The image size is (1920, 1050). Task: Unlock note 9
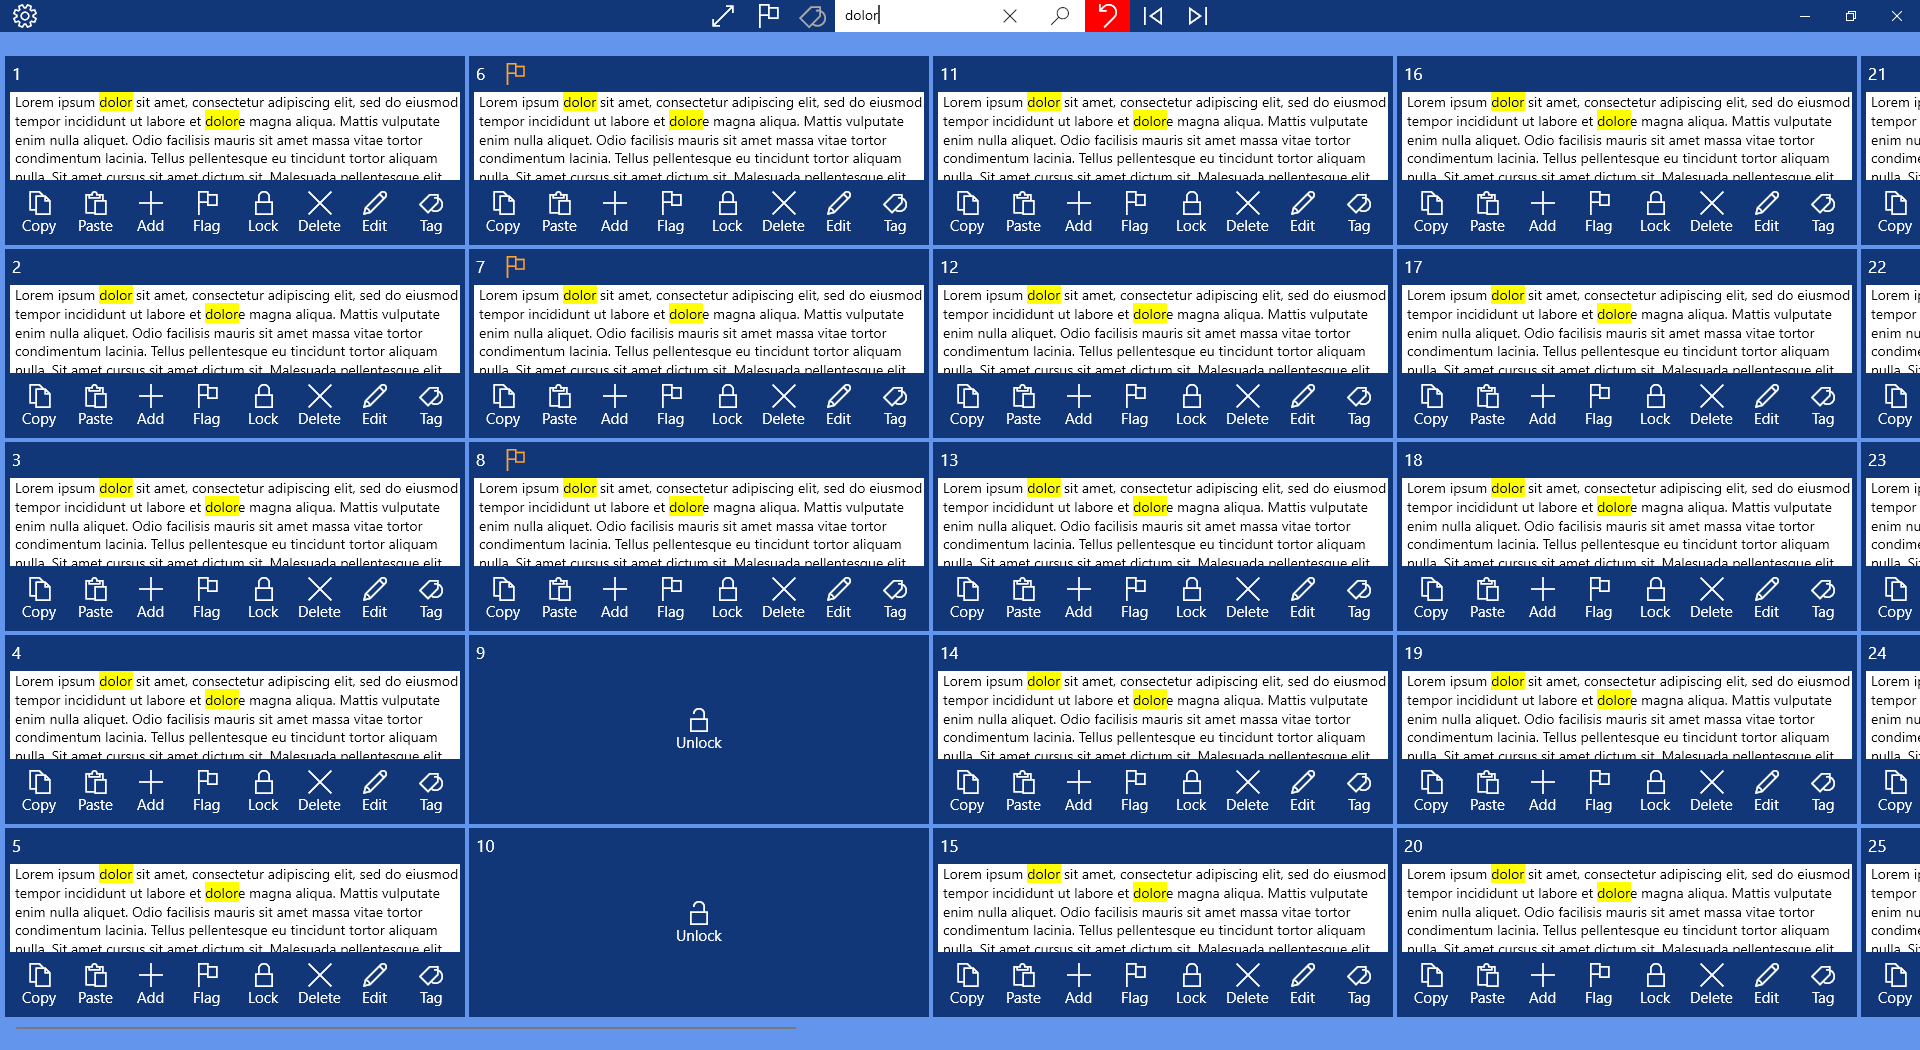698,730
